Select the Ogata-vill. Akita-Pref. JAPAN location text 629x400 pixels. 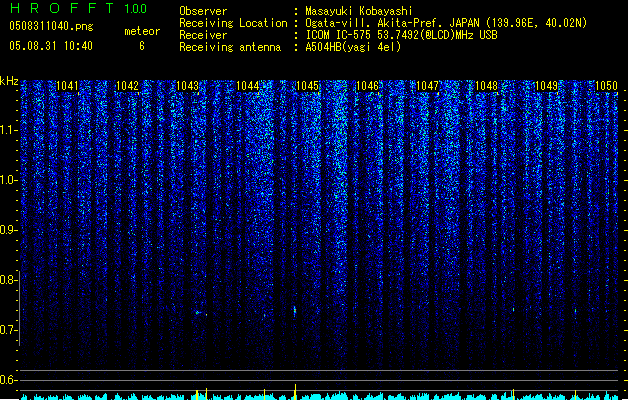pos(446,23)
